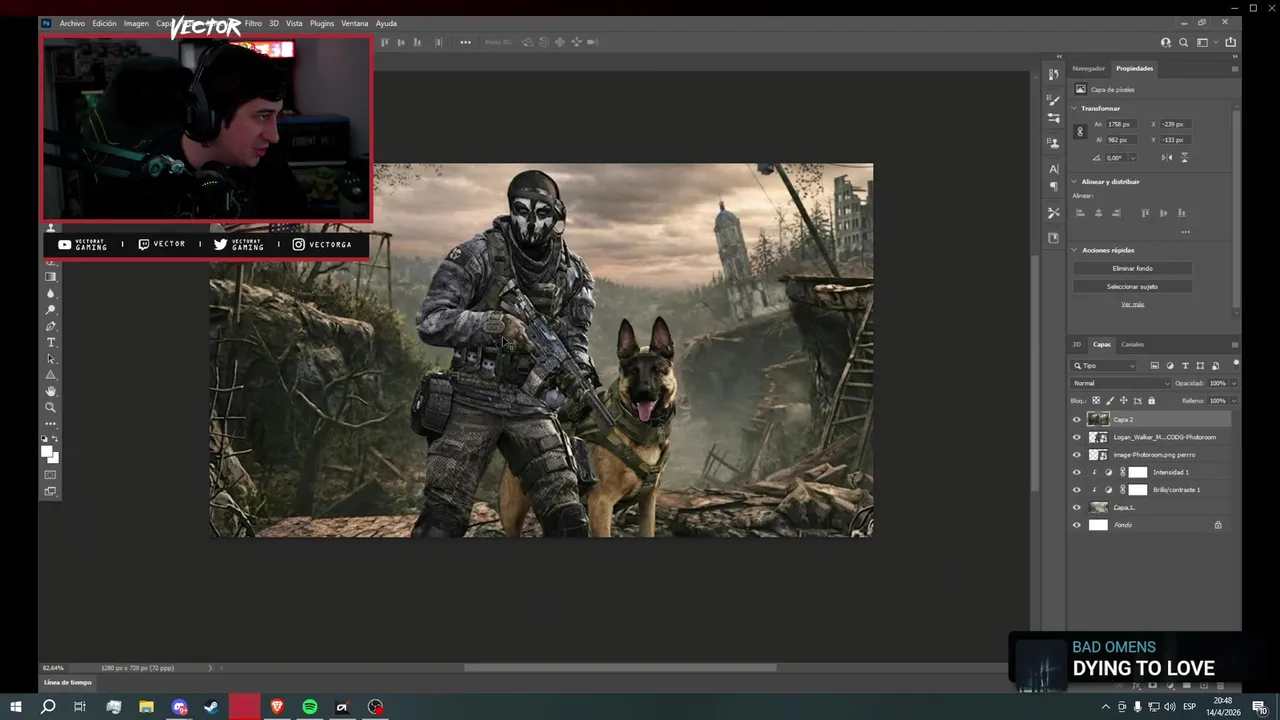Open the Normal blend mode dropdown
The image size is (1280, 720).
1121,383
